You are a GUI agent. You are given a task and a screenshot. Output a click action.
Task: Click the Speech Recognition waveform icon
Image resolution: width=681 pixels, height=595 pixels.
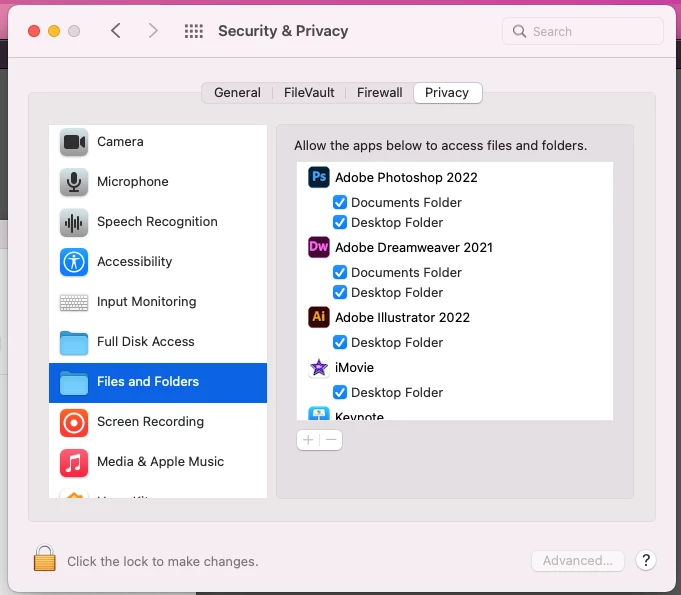(74, 222)
